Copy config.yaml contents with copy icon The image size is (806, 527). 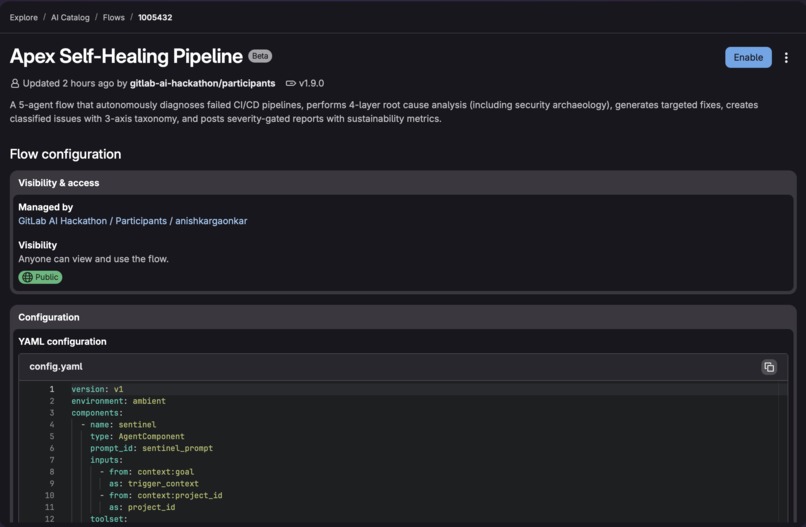[769, 367]
